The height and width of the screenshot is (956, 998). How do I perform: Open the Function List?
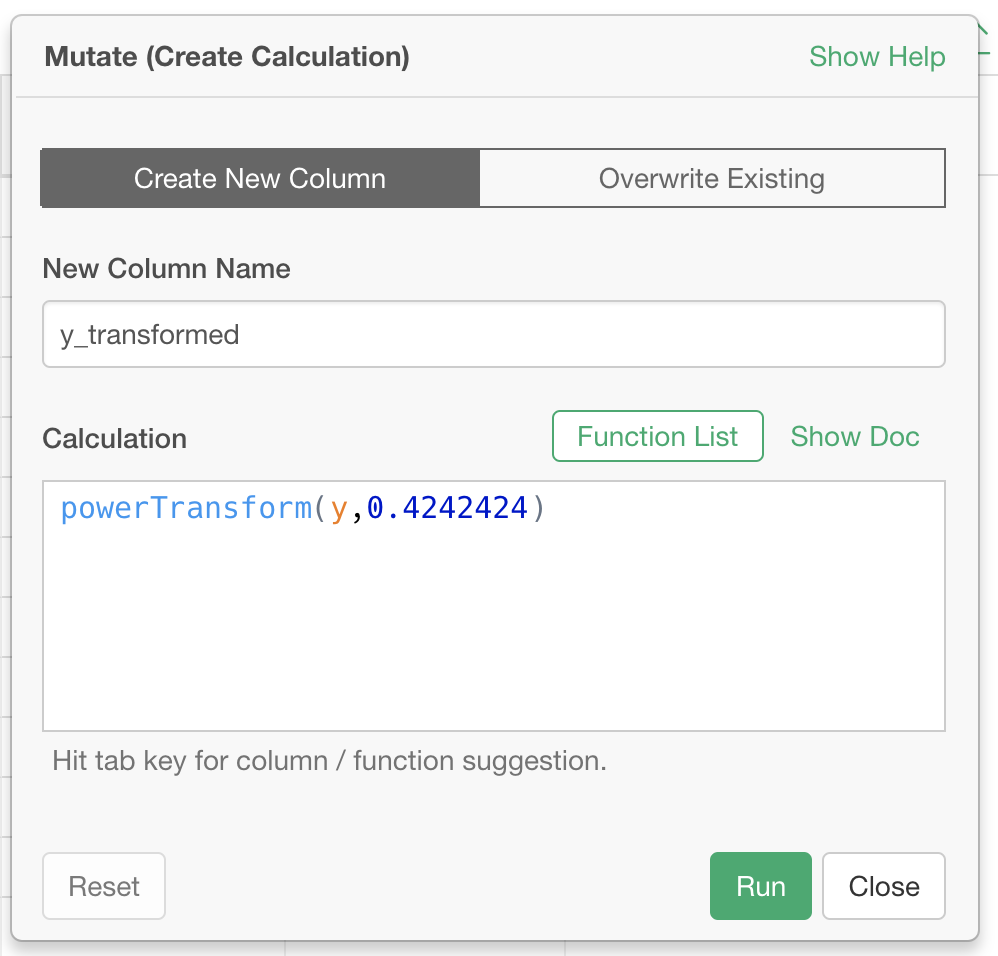coord(657,437)
